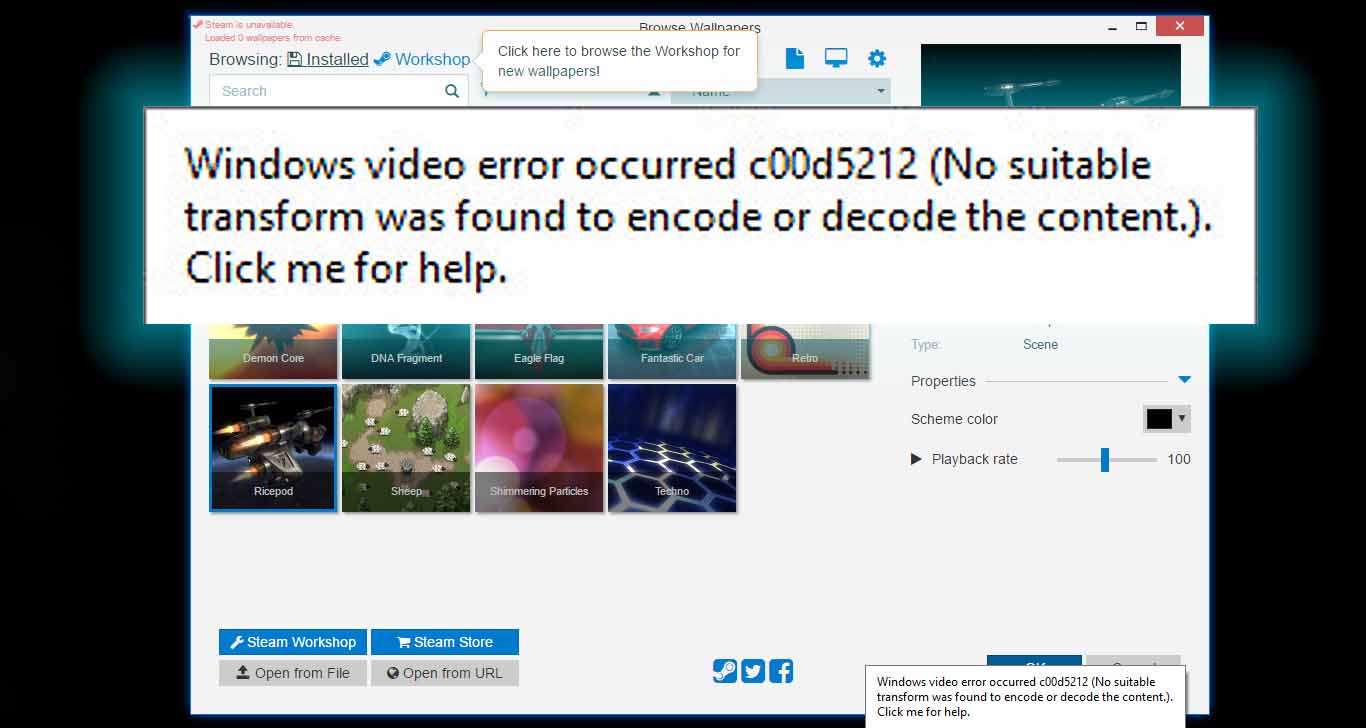Click the monitor display icon
The height and width of the screenshot is (728, 1366).
836,58
